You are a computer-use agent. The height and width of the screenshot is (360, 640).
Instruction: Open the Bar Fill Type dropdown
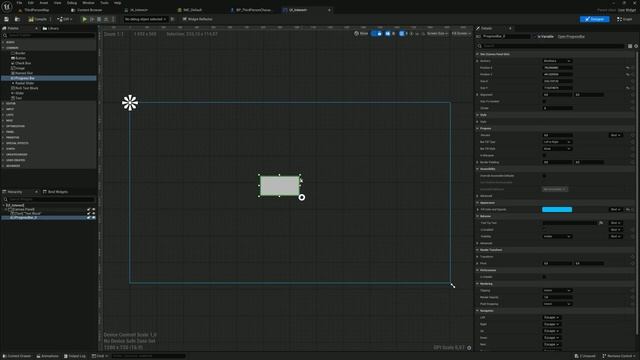point(557,142)
